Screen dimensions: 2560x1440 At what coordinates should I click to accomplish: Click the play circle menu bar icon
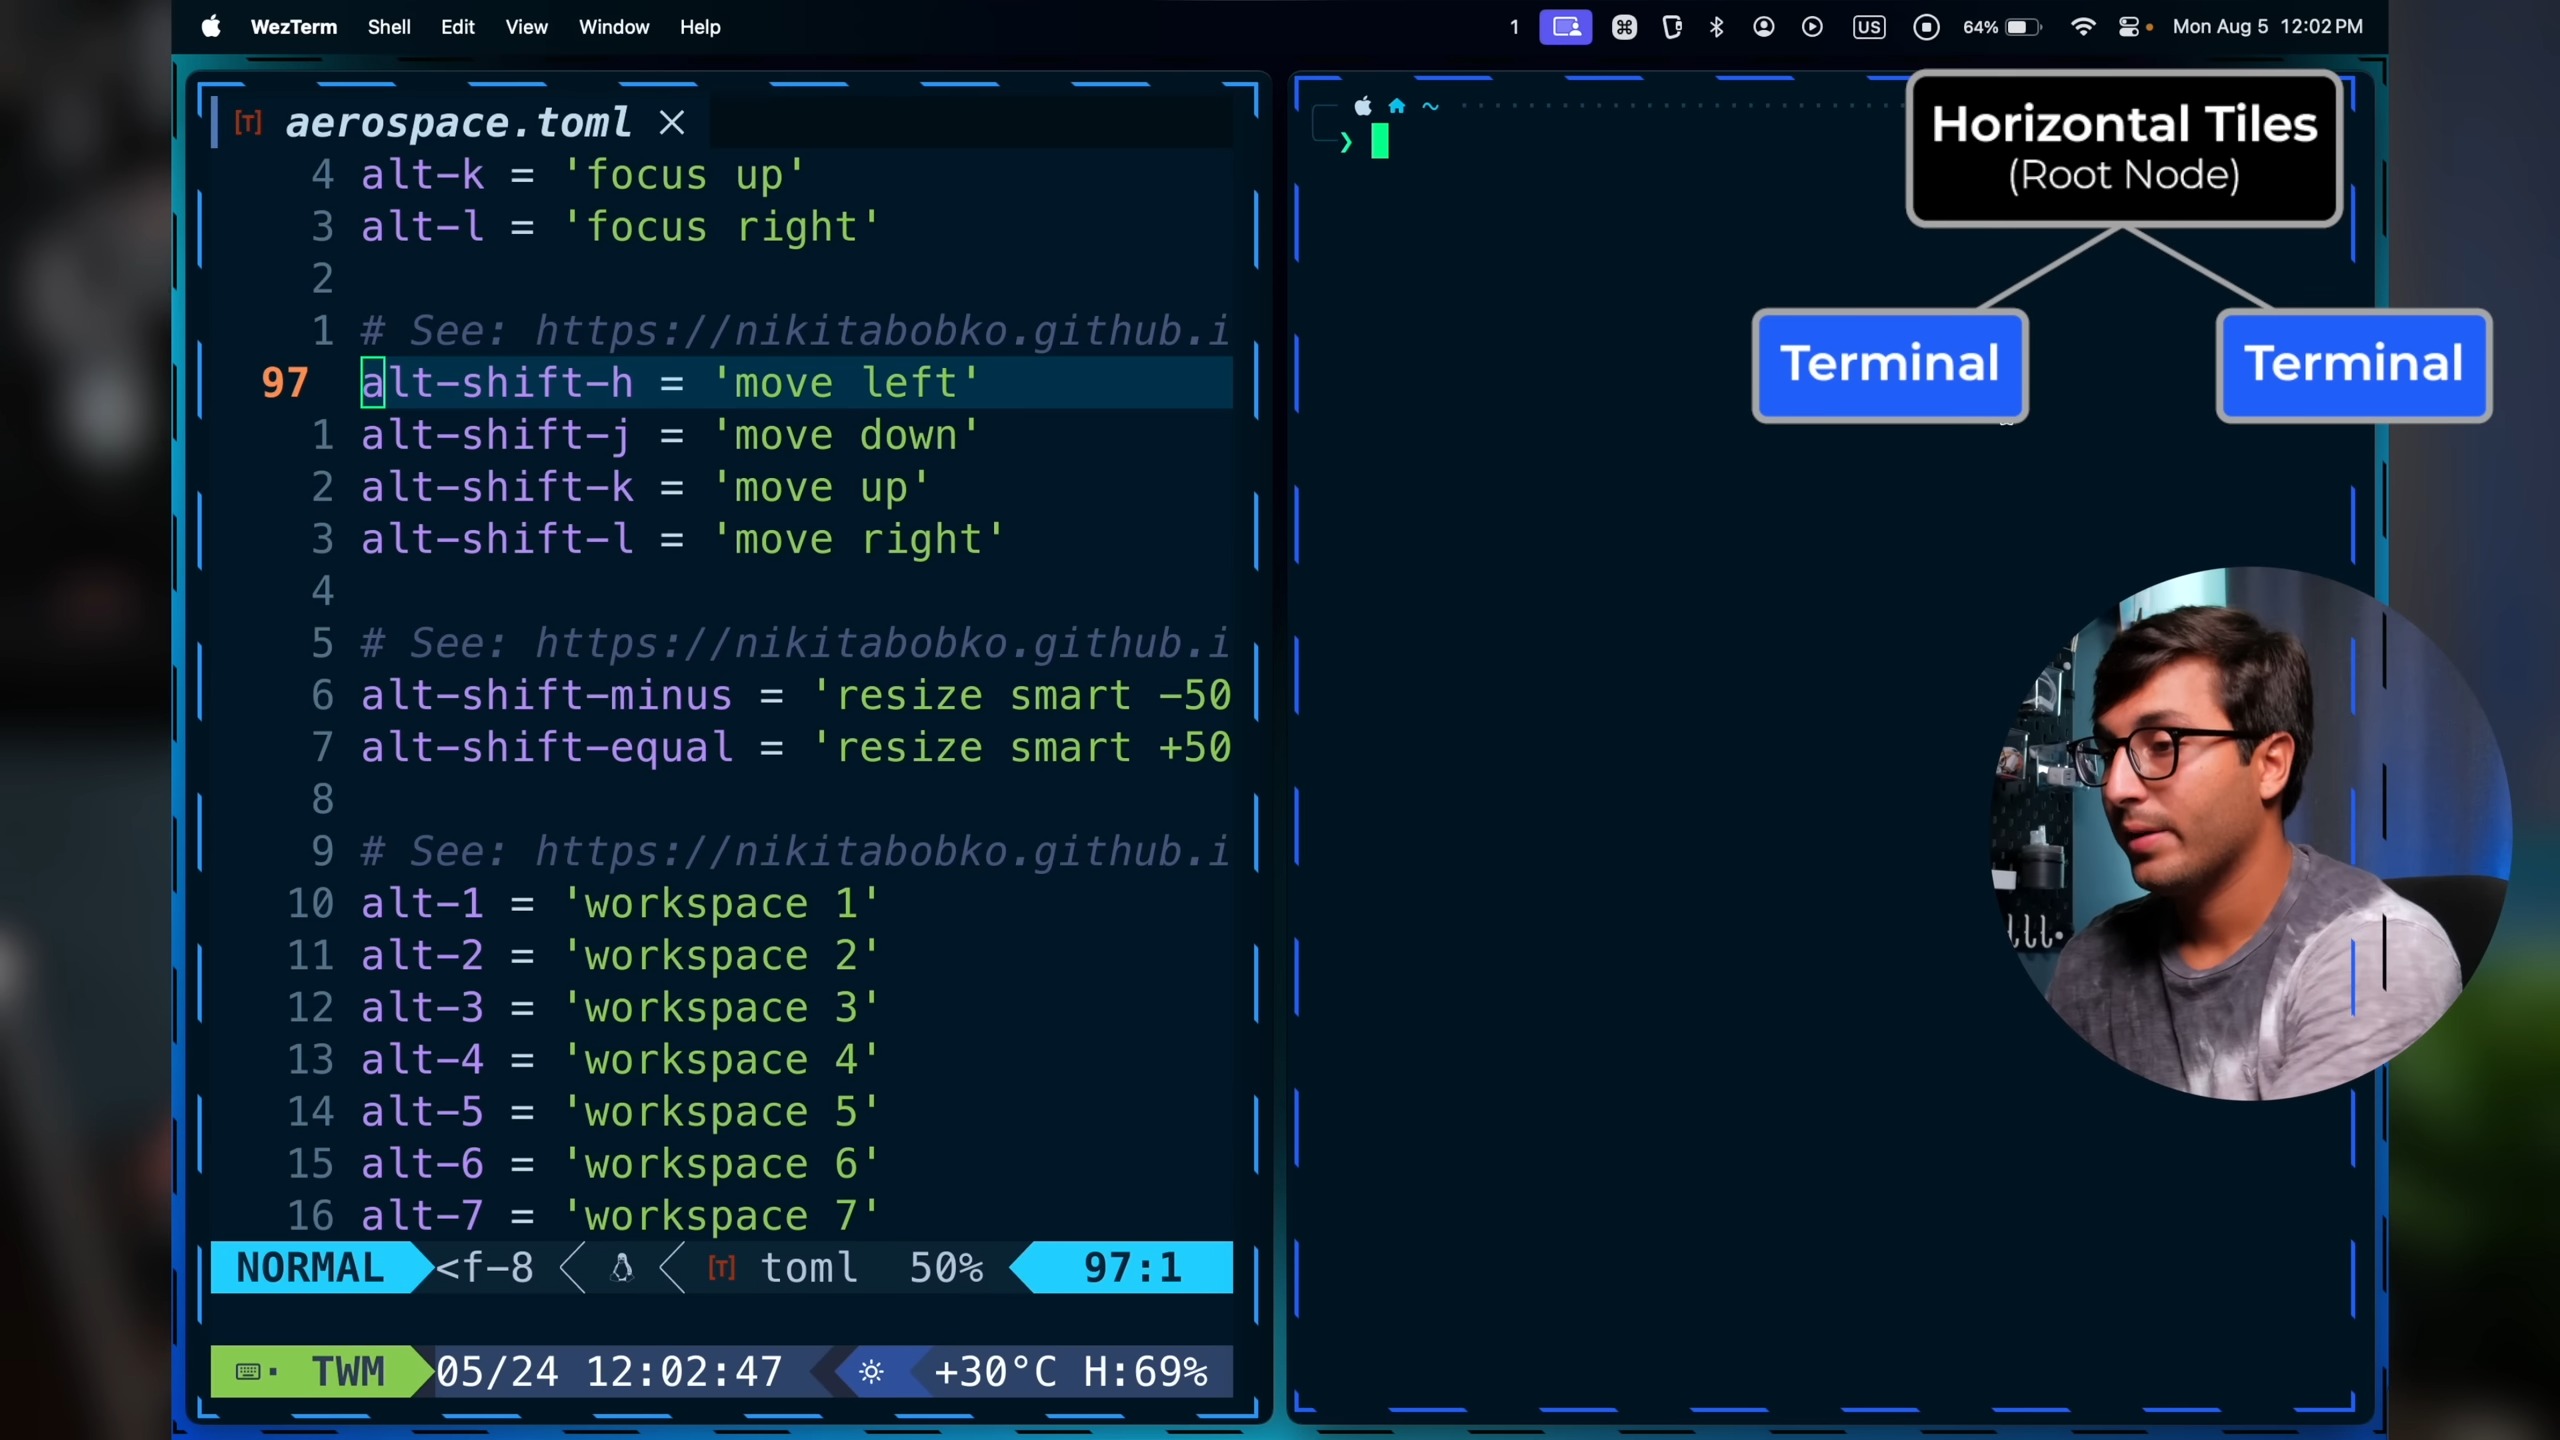coord(1812,27)
